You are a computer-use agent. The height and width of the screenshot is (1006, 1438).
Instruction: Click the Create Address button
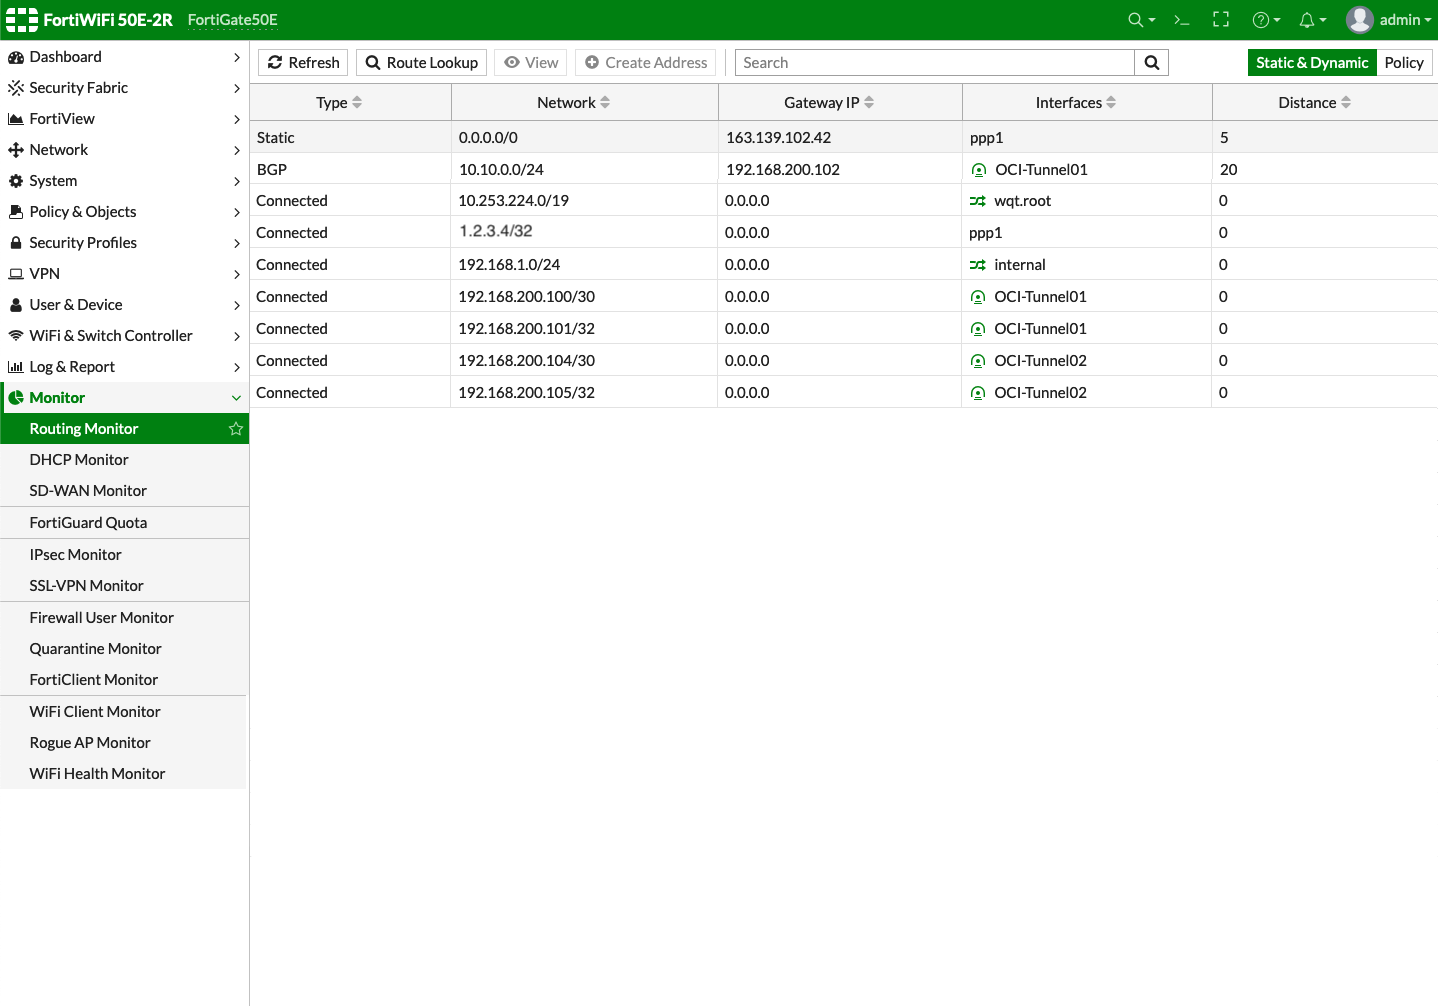coord(645,63)
